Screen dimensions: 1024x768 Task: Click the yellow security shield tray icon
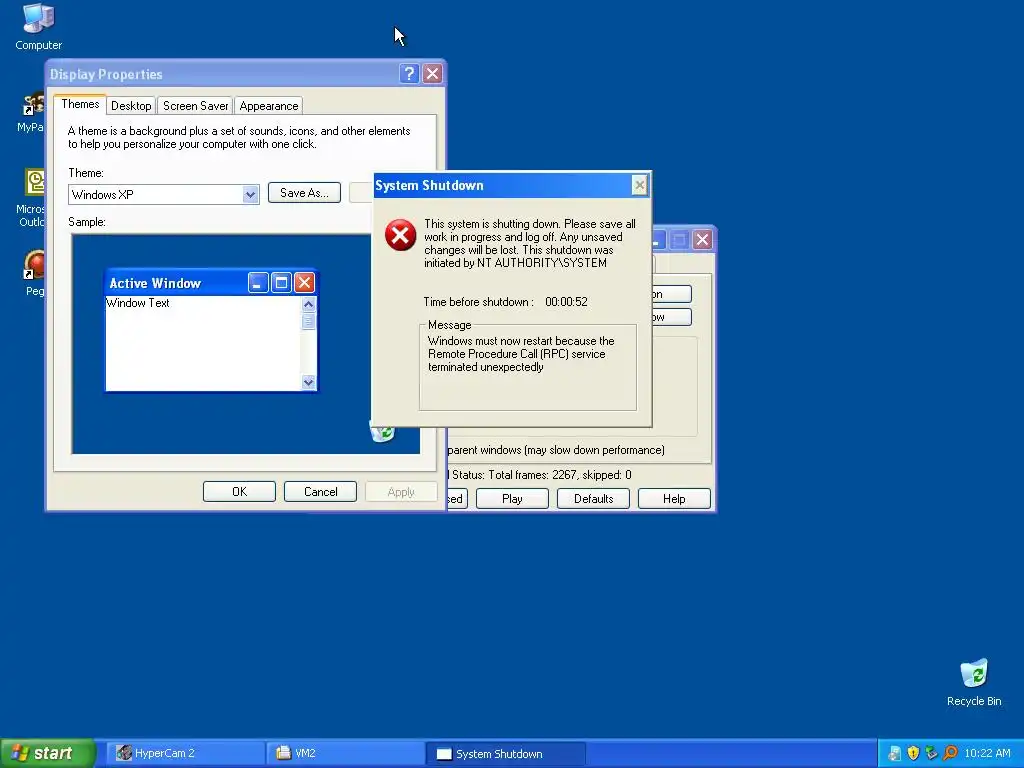click(913, 753)
